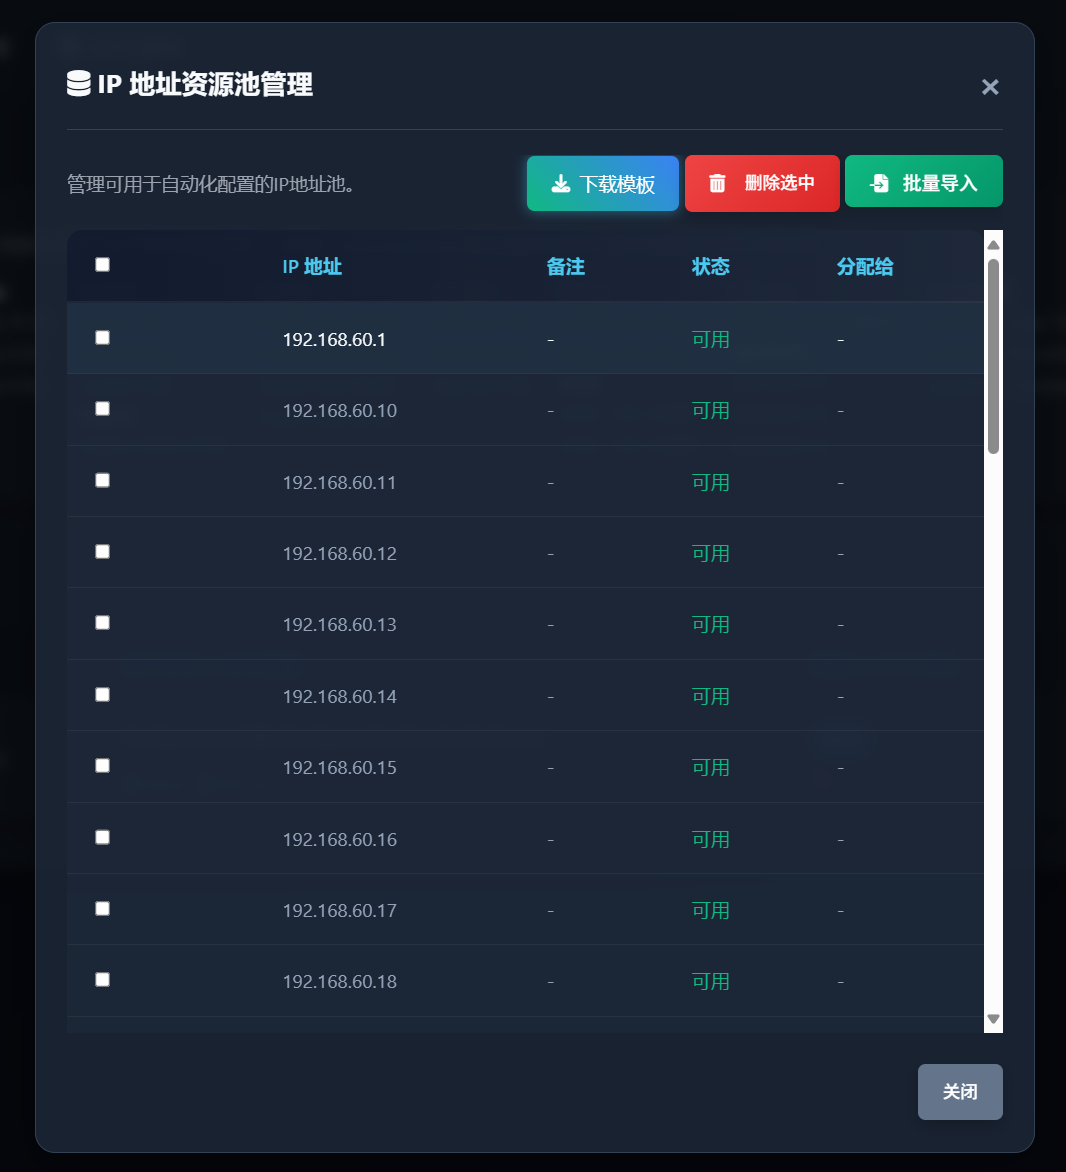Toggle the checkbox next to 192.168.60.15

pos(102,766)
